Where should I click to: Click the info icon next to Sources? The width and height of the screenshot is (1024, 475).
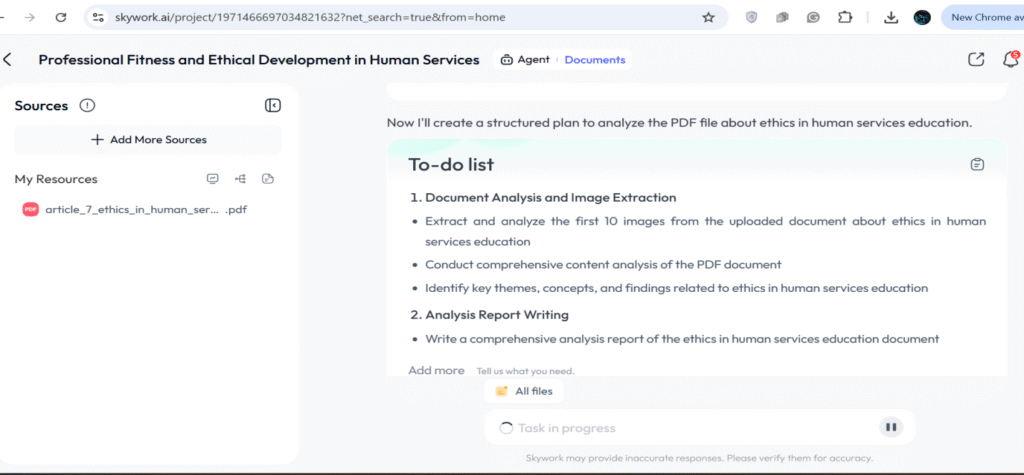coord(87,106)
